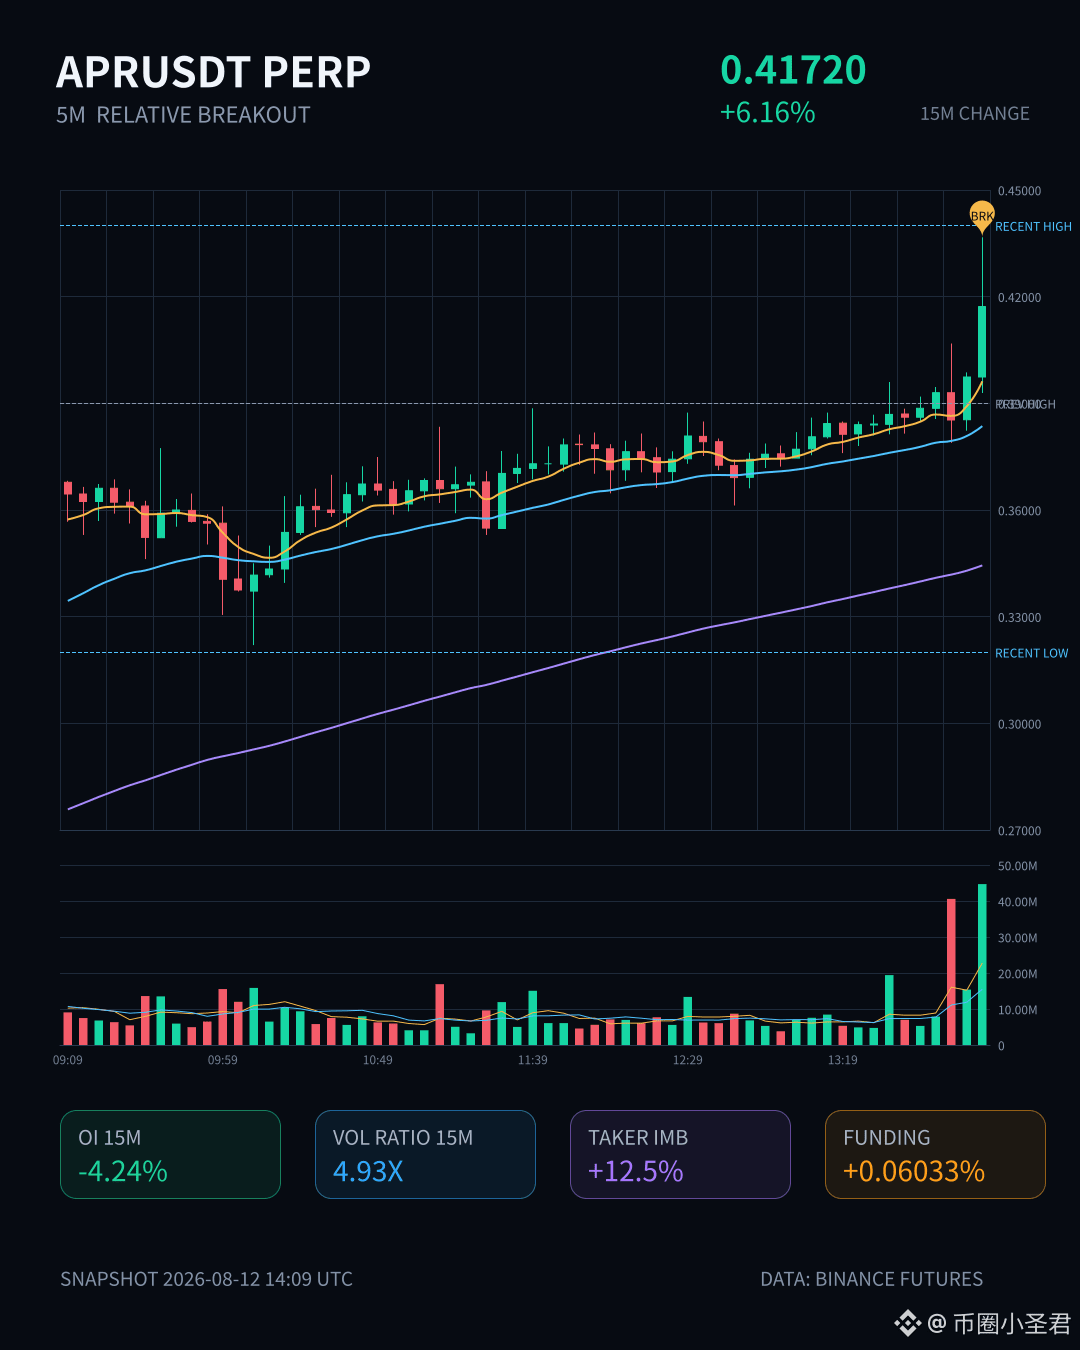
Task: Click the tall red volume bar
Action: pos(951,972)
